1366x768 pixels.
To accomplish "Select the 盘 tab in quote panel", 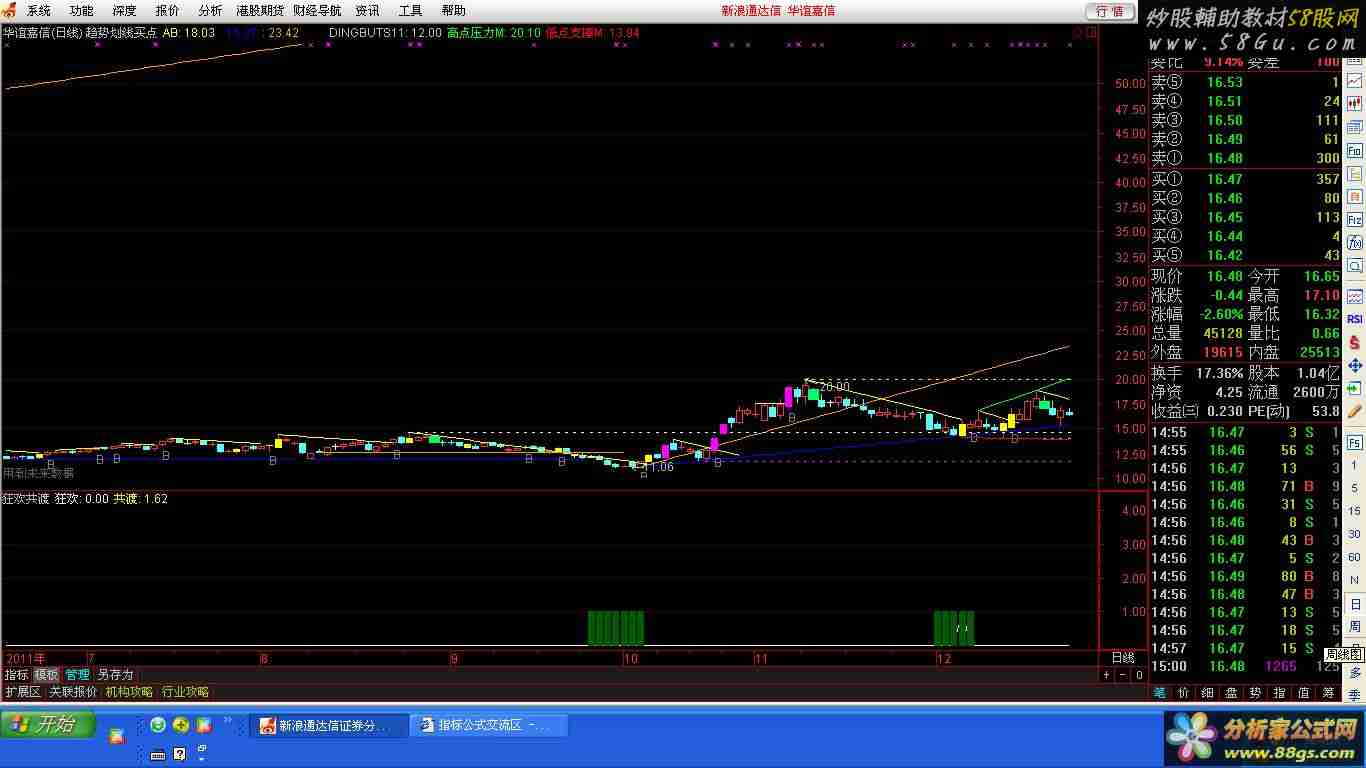I will pos(1232,692).
